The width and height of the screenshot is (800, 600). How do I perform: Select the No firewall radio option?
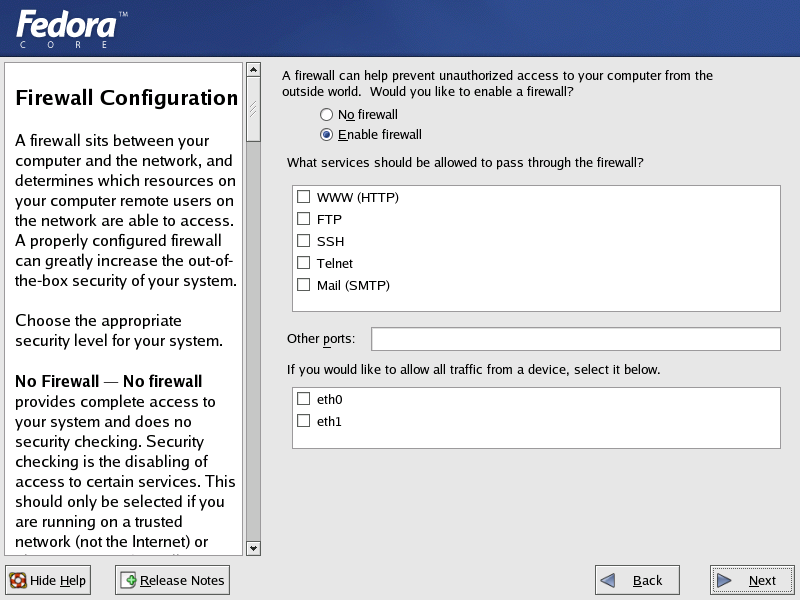pos(327,115)
